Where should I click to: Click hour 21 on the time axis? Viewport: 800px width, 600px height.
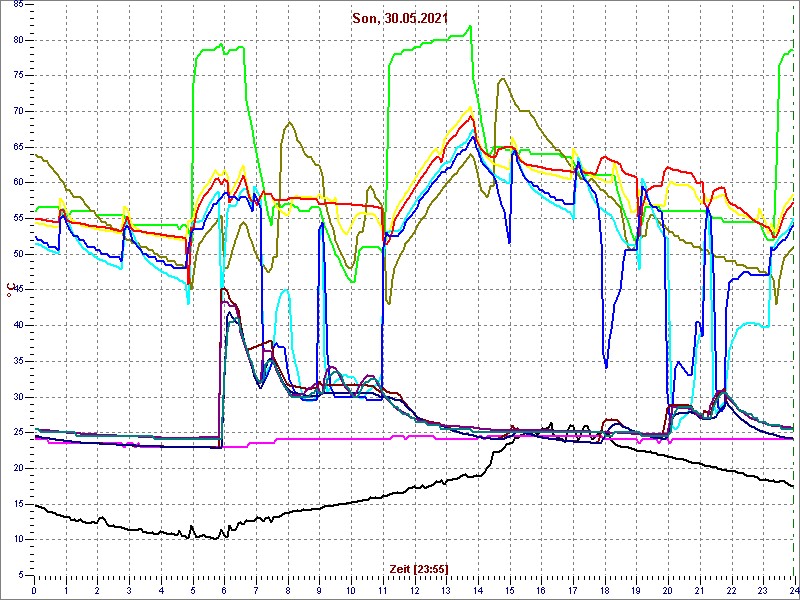(699, 589)
